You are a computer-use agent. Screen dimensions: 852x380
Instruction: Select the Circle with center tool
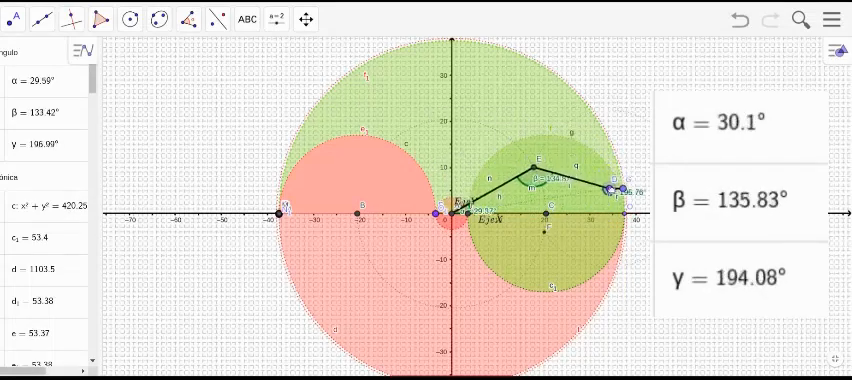click(x=130, y=20)
